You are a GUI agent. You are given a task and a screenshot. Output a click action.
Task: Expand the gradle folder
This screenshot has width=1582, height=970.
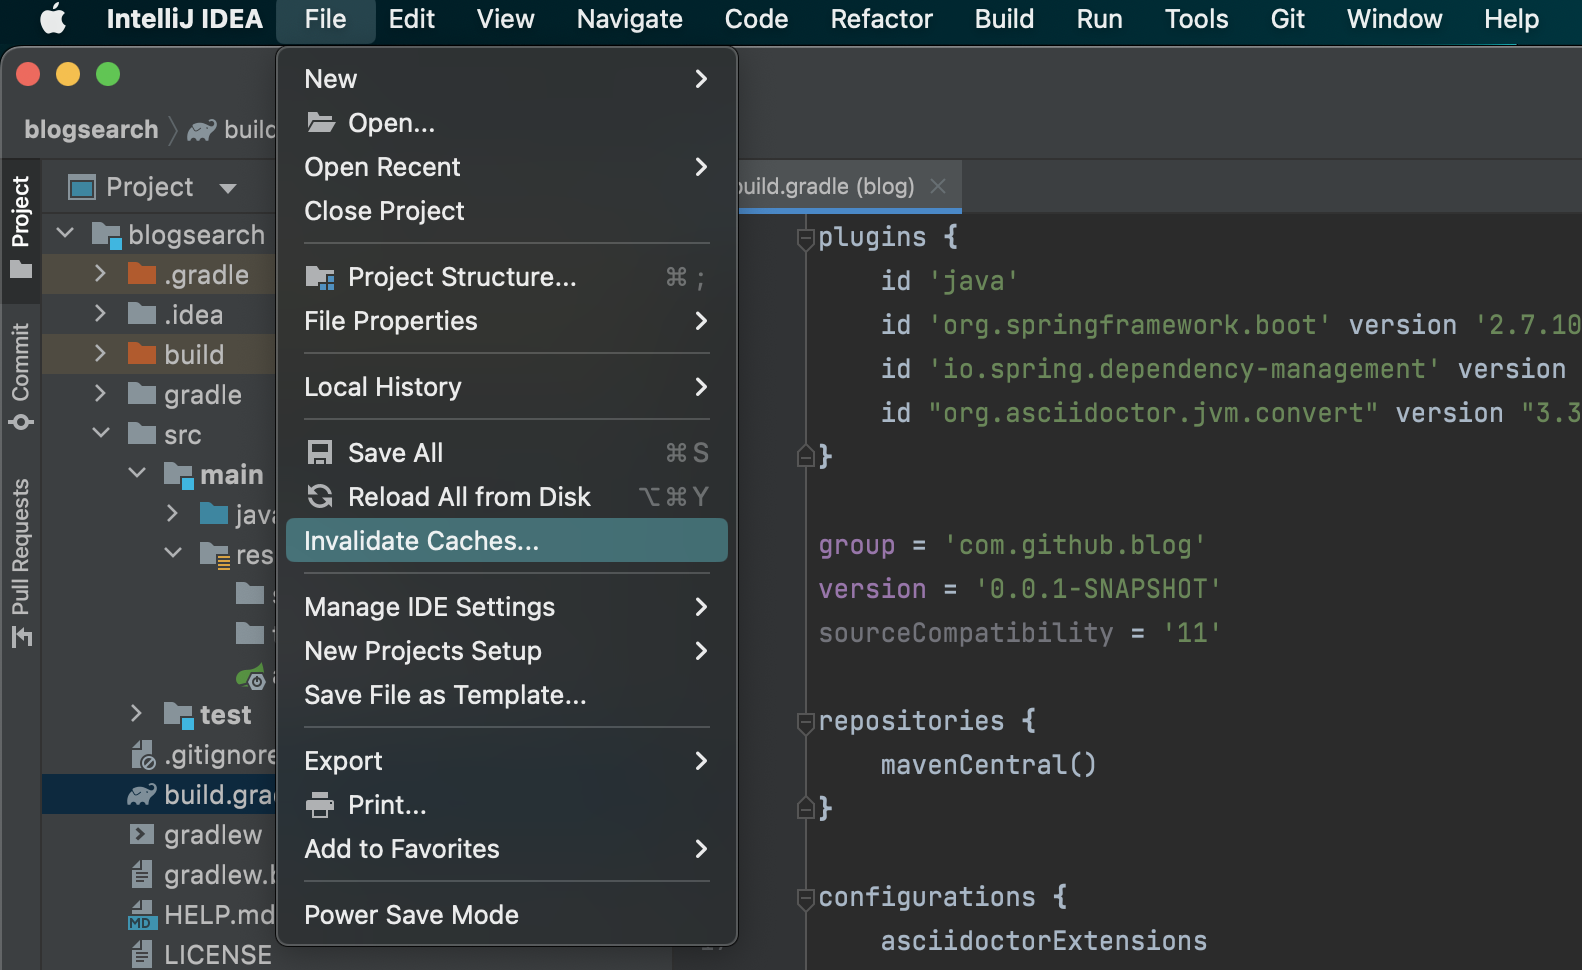[x=100, y=393]
